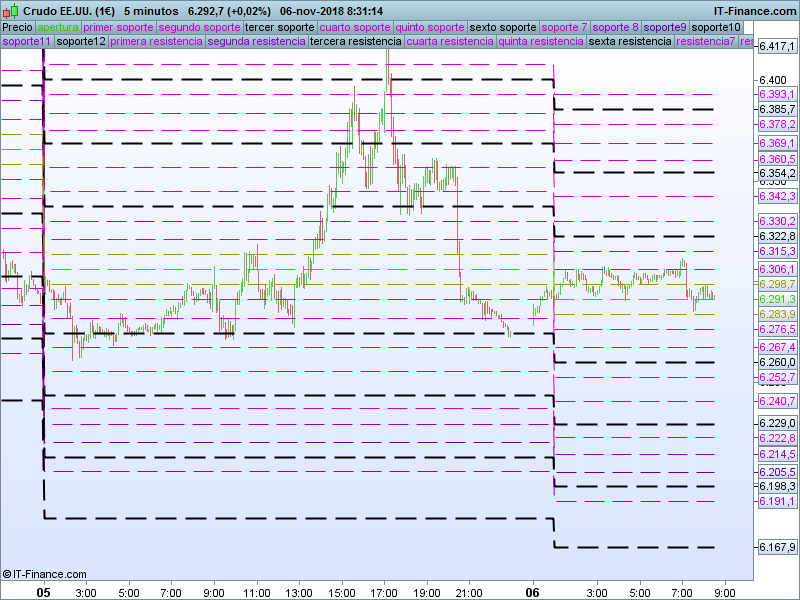Click the 'soporte12' indicator label
This screenshot has height=600, width=800.
(x=81, y=42)
